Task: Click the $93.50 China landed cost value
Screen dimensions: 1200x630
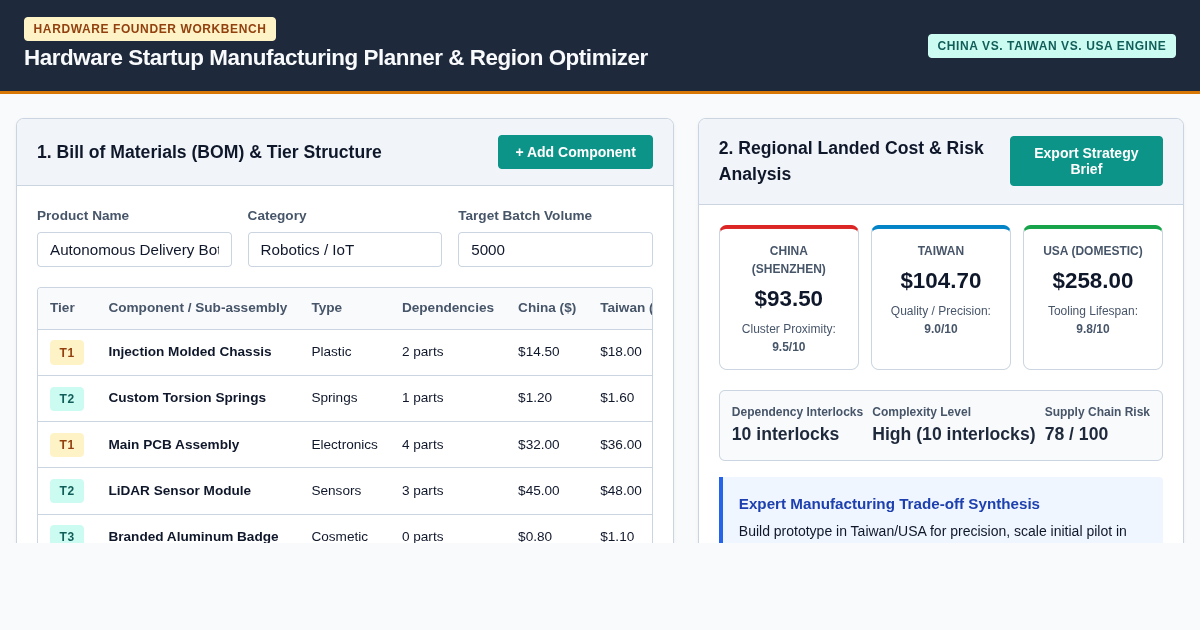Action: [x=789, y=299]
